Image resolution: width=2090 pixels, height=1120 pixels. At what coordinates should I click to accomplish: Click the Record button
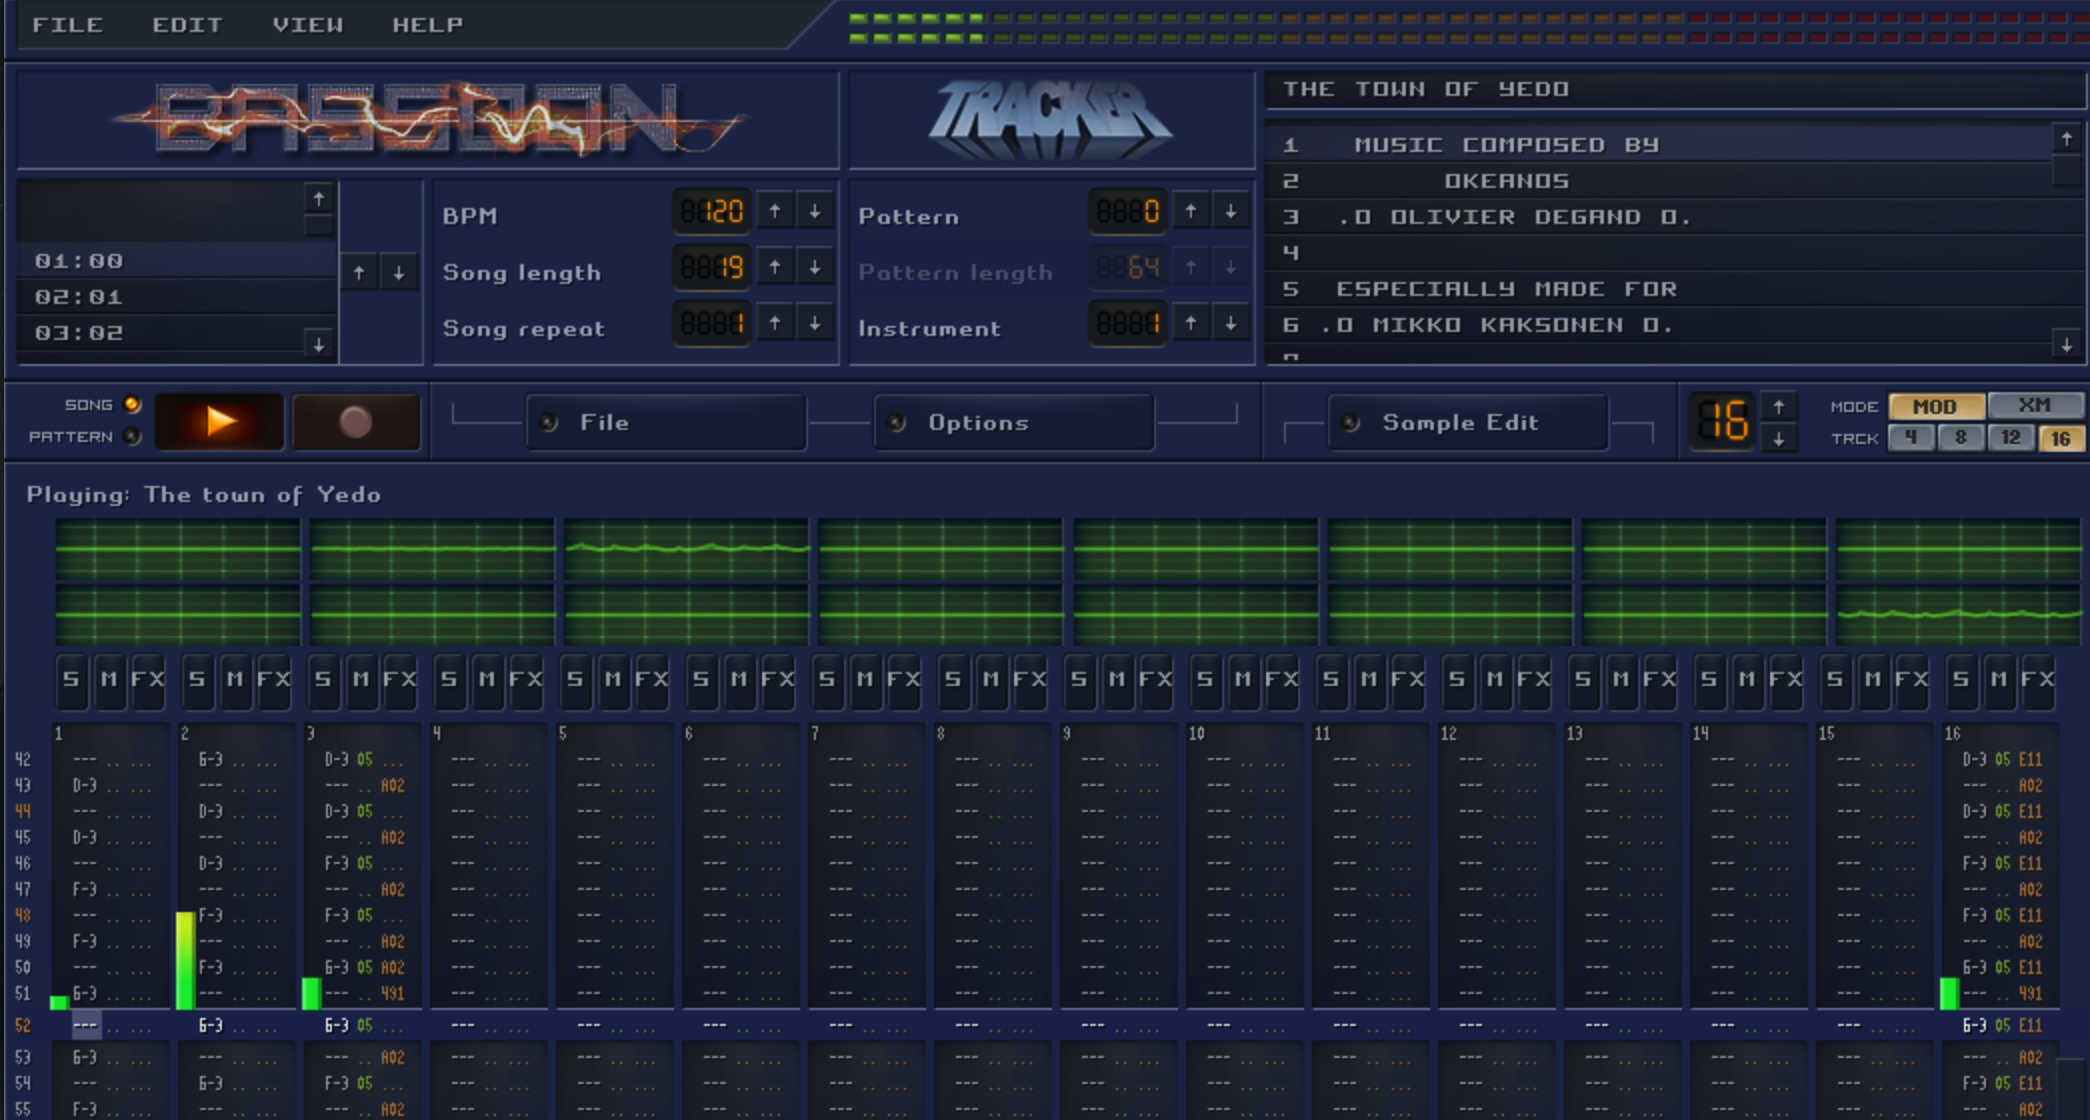click(x=356, y=421)
